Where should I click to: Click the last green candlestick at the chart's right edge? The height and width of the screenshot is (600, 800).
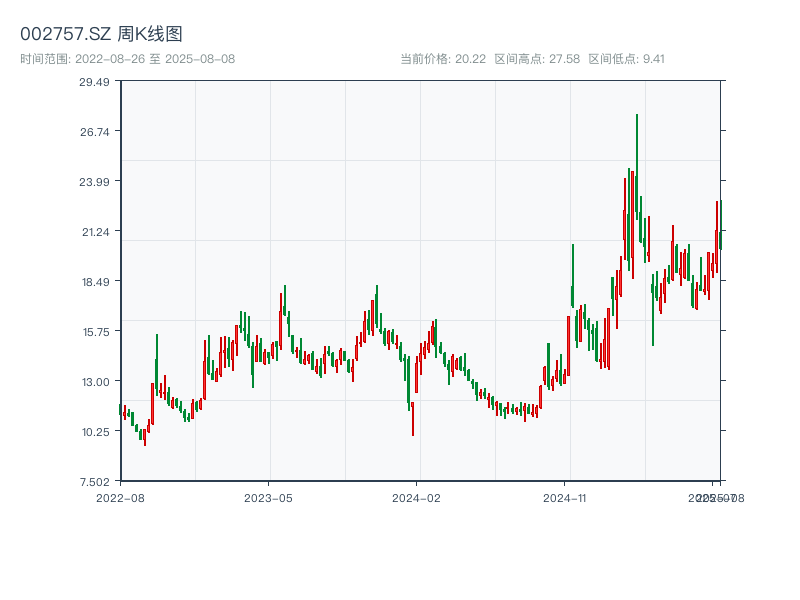(x=721, y=224)
